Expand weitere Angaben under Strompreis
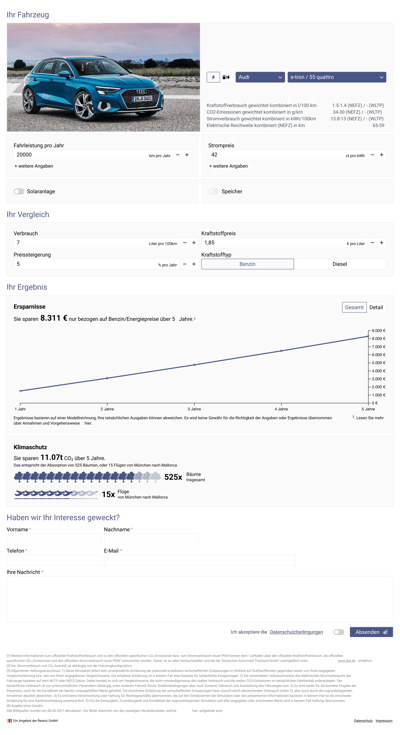Screen dimensions: 400x735 click(x=228, y=166)
